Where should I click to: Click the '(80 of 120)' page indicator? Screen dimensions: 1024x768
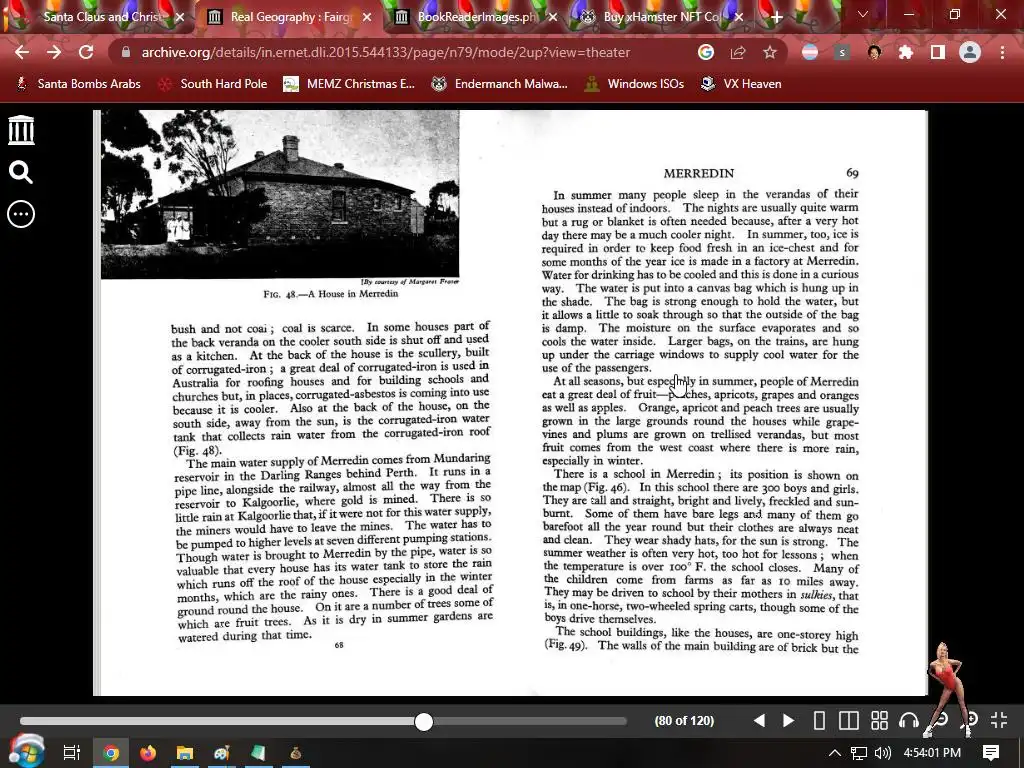(x=684, y=720)
